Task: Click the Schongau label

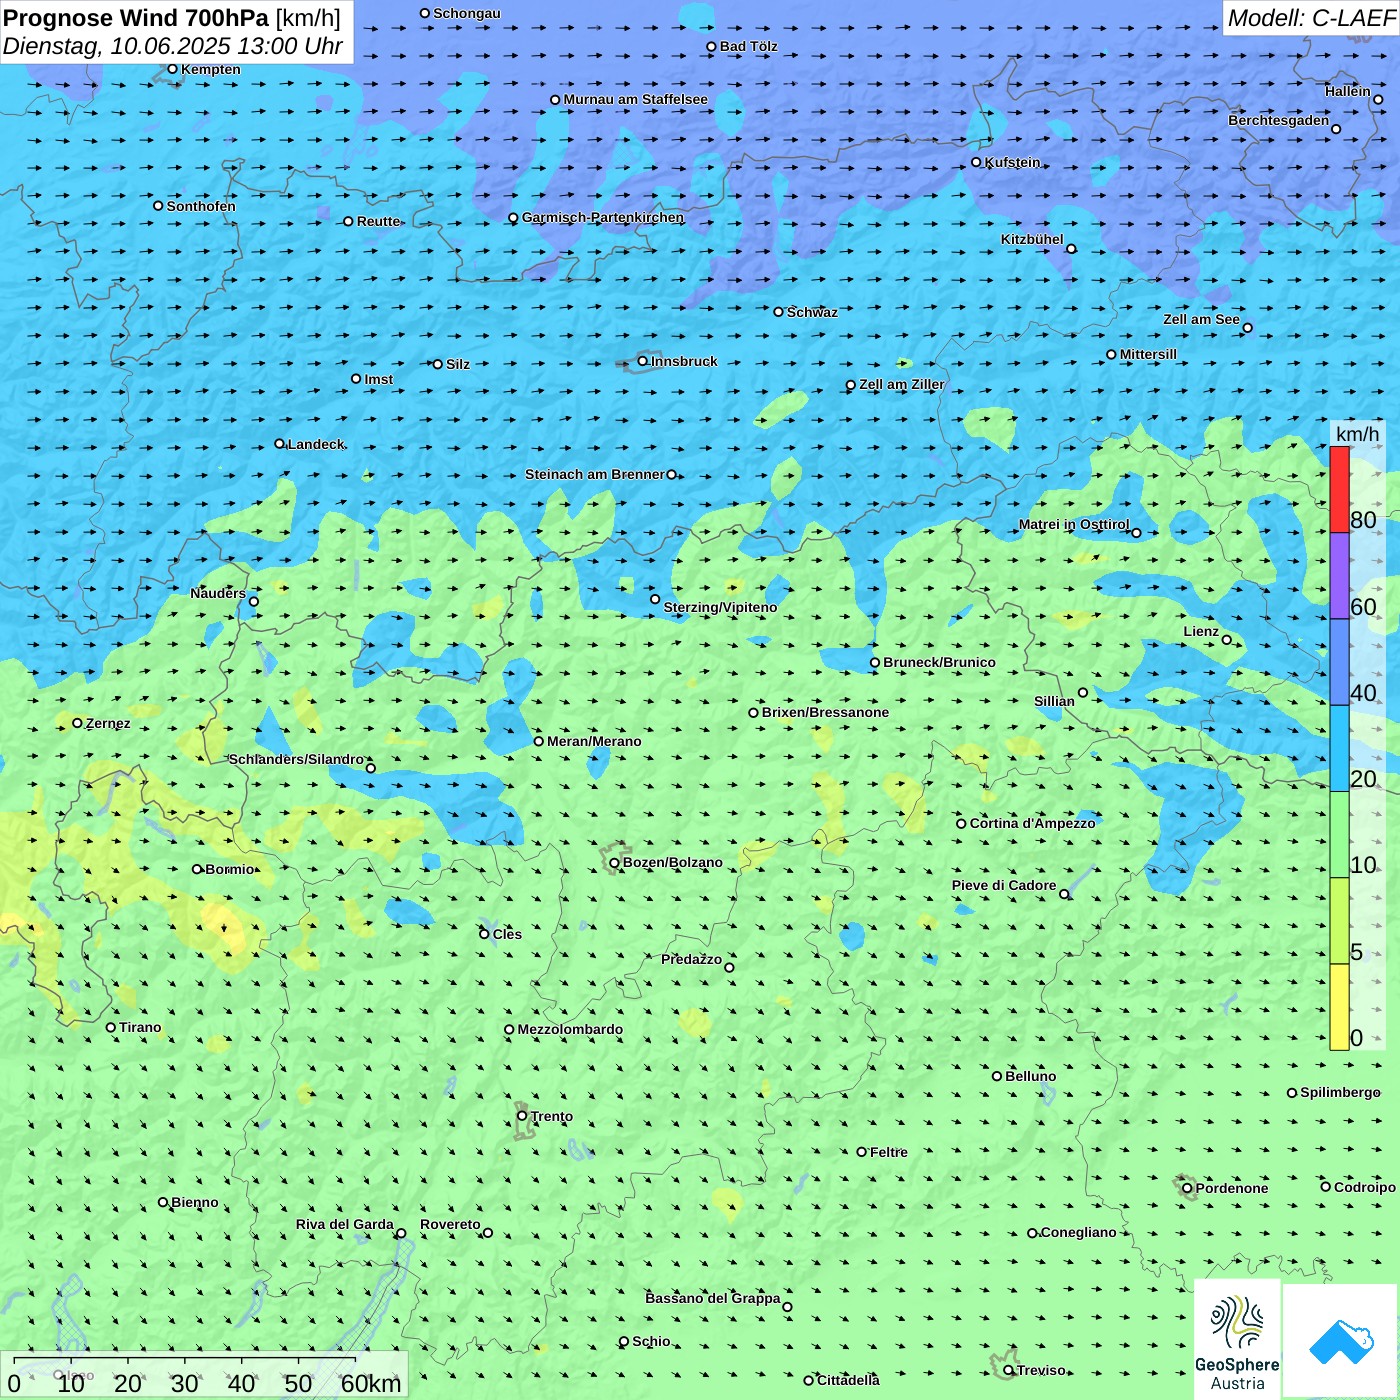Action: click(467, 13)
